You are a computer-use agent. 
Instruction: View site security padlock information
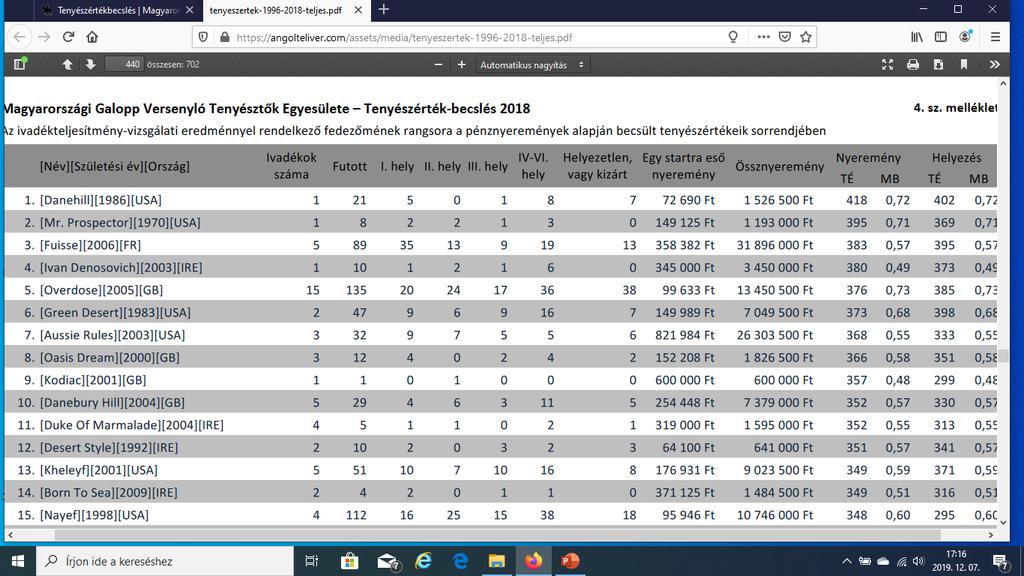click(225, 37)
